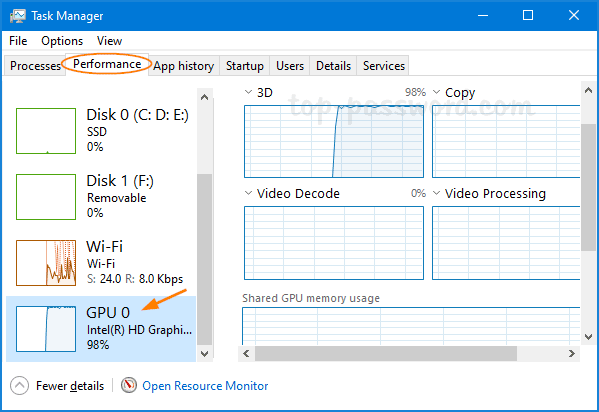This screenshot has height=412, width=599.
Task: Click the Video Processing usage graph
Action: point(506,243)
